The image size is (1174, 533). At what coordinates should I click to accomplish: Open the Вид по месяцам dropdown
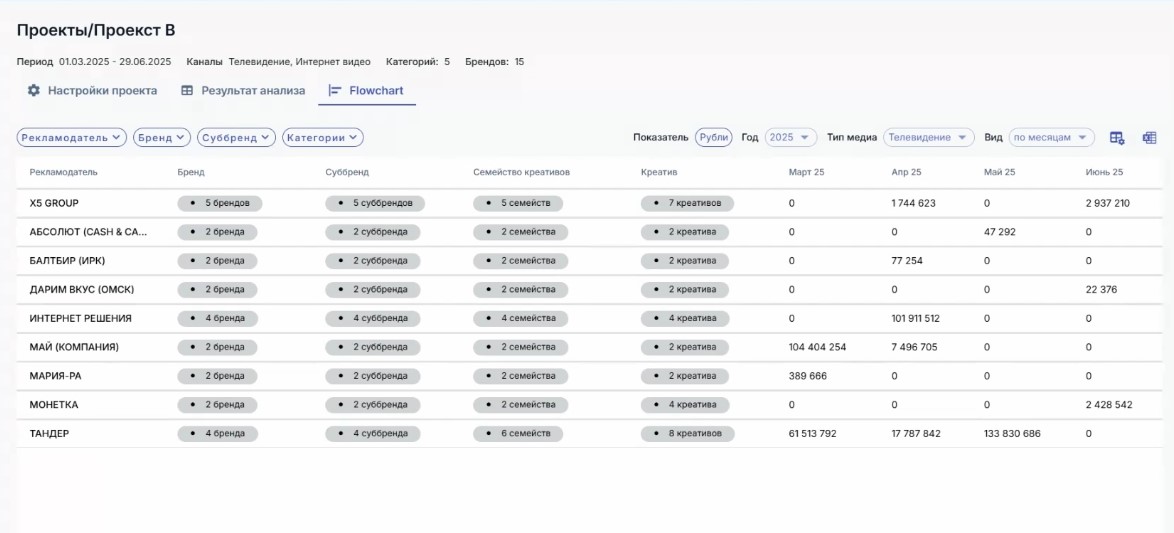pyautogui.click(x=1051, y=138)
